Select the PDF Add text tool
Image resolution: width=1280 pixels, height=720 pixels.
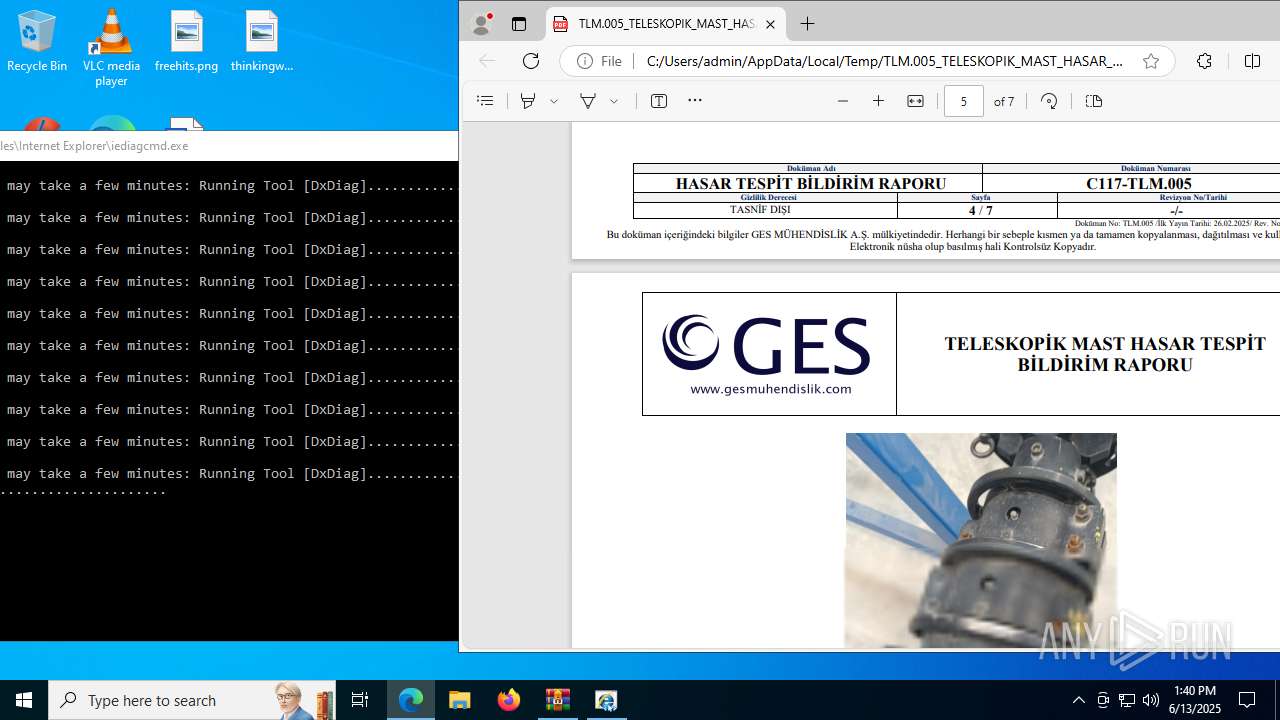(x=659, y=101)
